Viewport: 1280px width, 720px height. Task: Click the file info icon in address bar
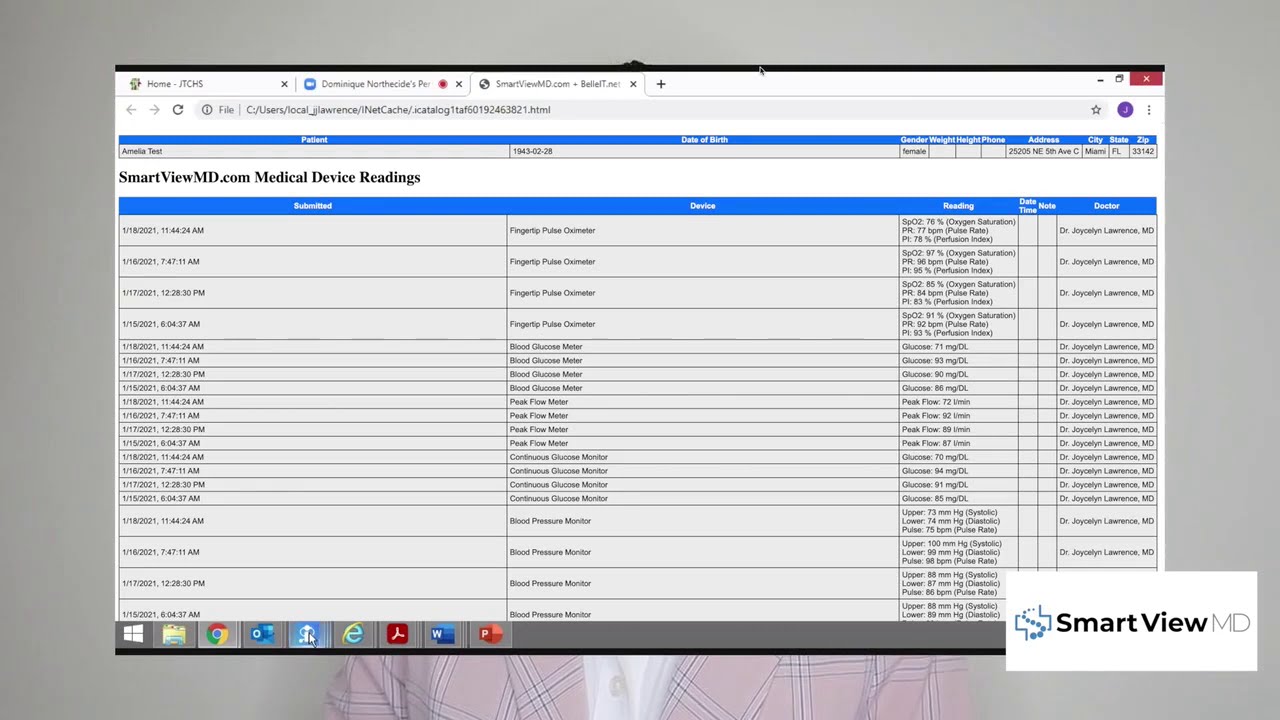coord(207,110)
